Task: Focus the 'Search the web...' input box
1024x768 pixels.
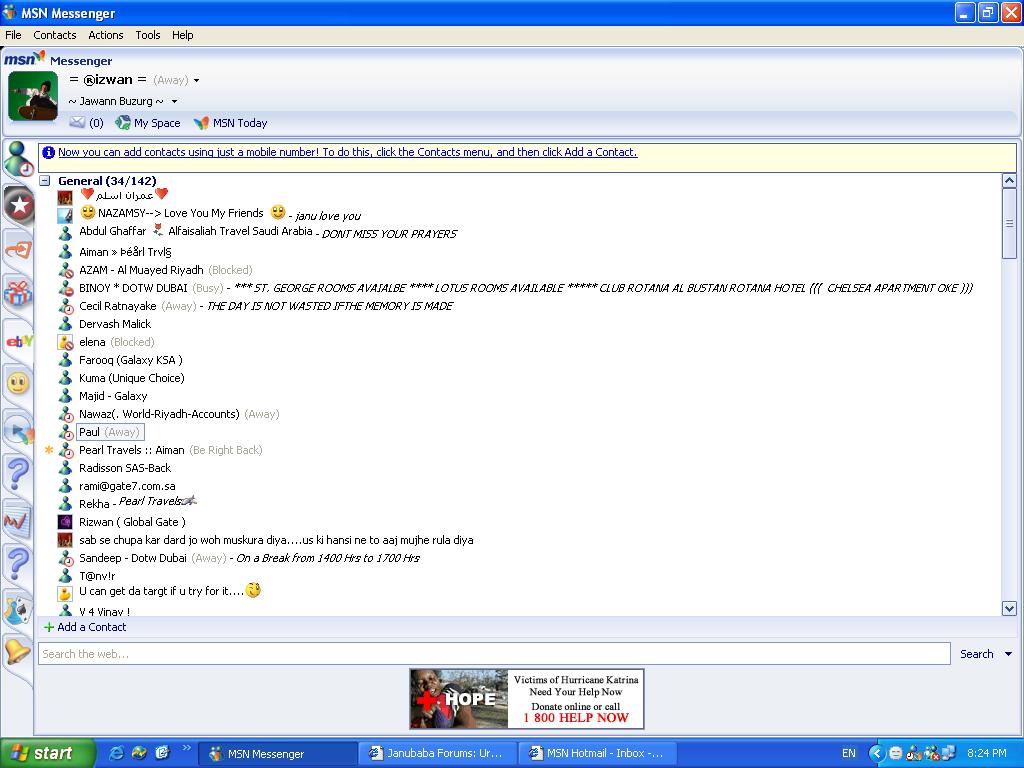Action: pyautogui.click(x=494, y=654)
